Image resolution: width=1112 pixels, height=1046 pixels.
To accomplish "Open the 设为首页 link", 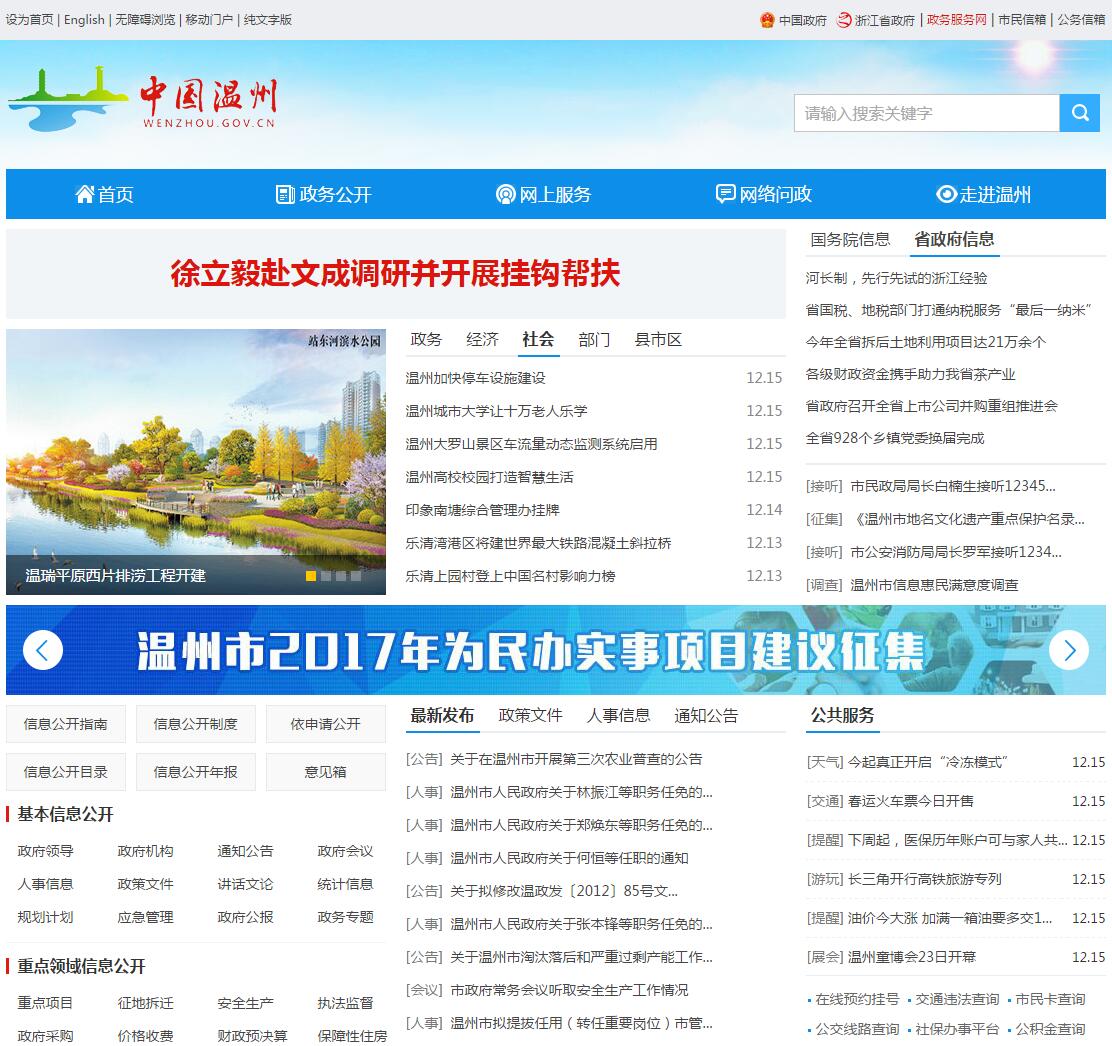I will (29, 20).
